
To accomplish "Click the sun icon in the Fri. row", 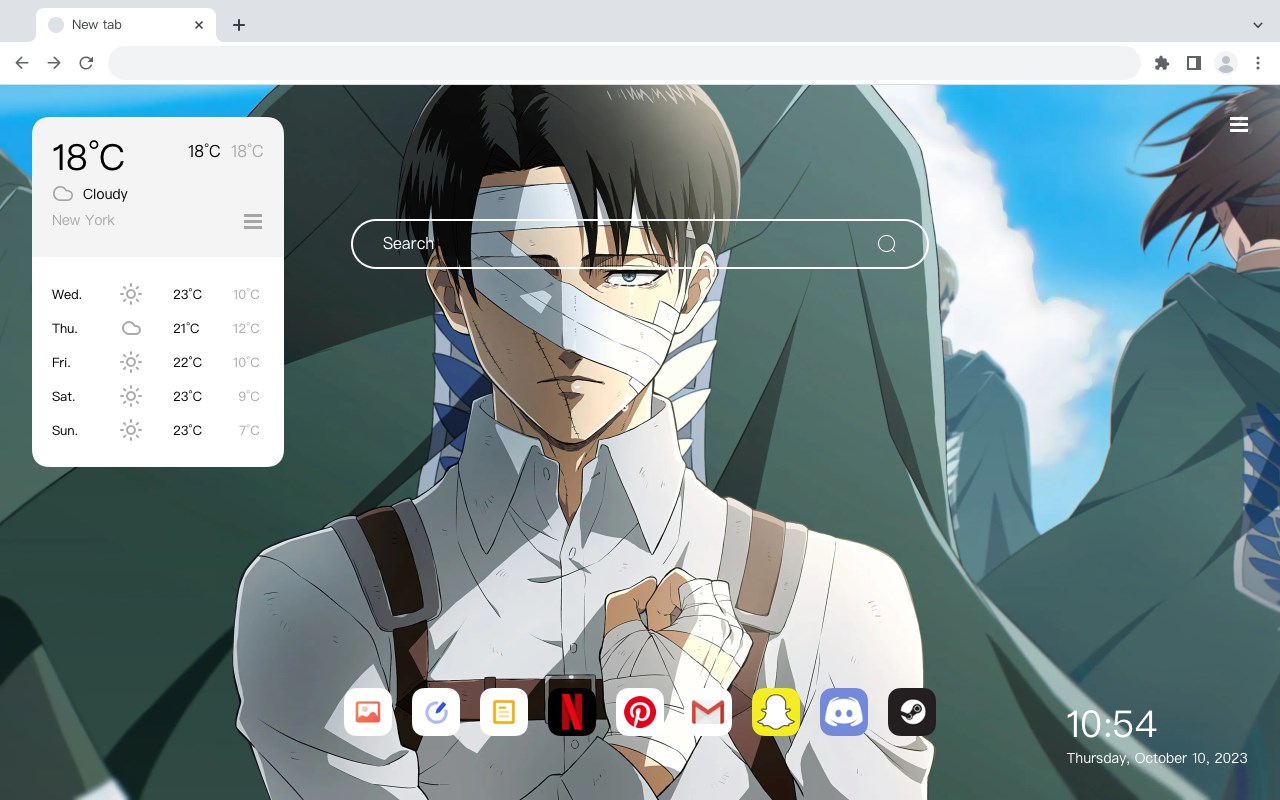I will pyautogui.click(x=131, y=362).
